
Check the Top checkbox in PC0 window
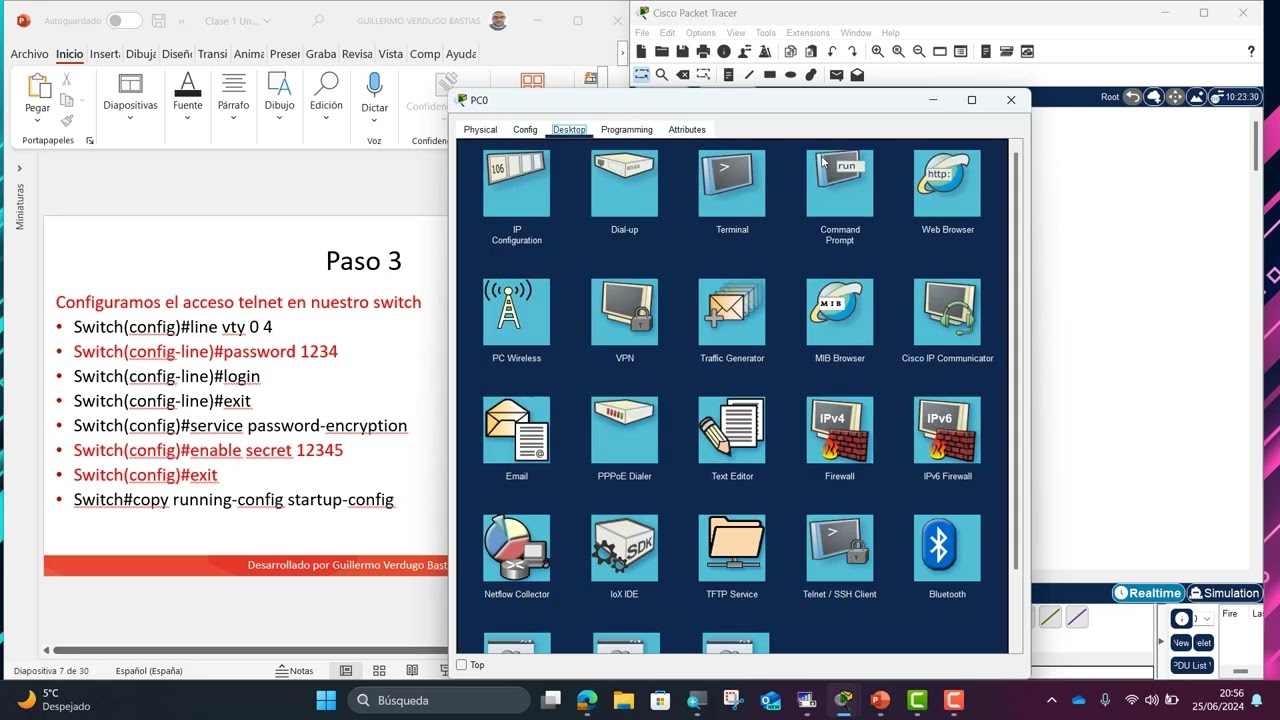point(461,665)
